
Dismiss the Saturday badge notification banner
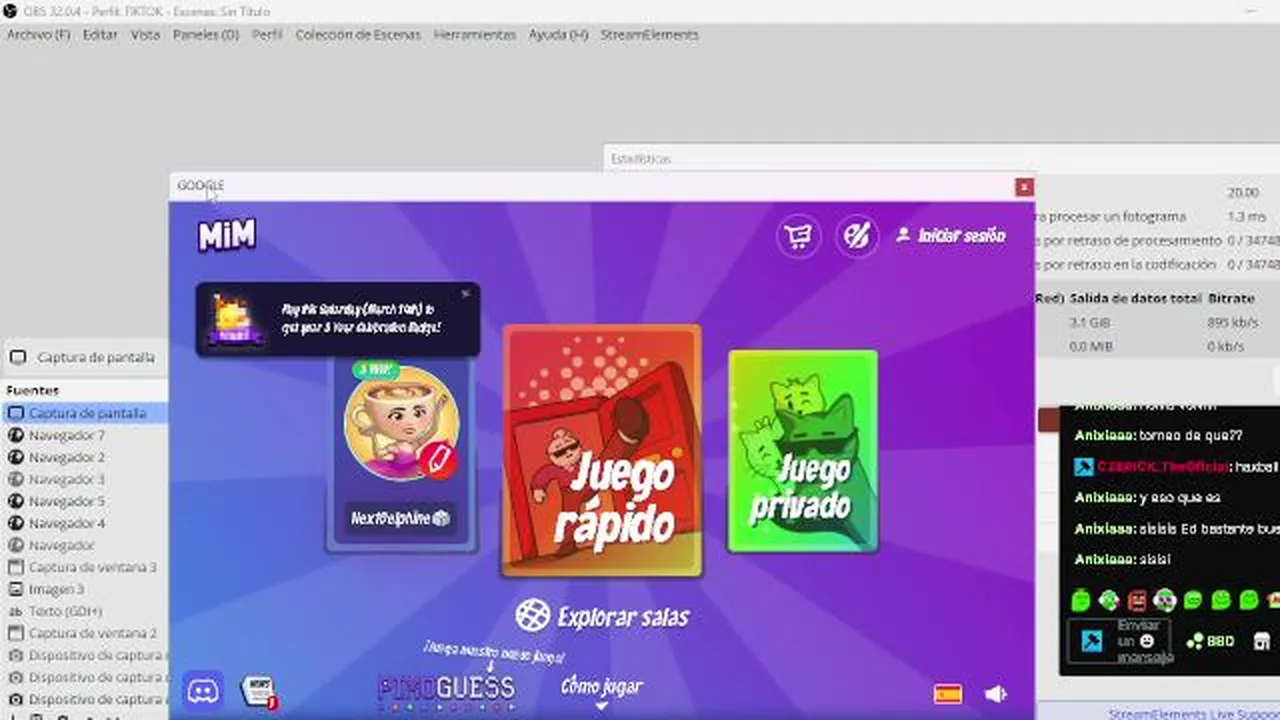[465, 294]
